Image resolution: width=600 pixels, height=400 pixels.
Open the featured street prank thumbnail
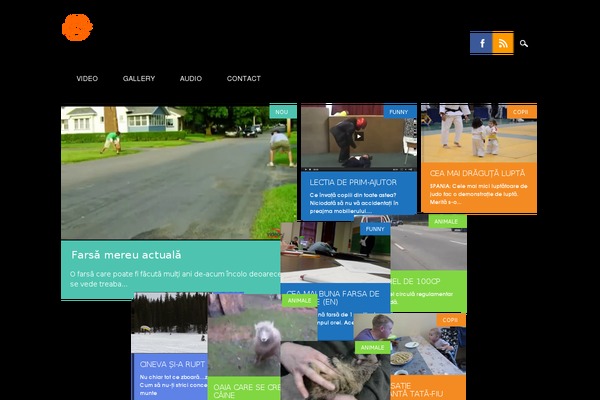click(x=179, y=172)
